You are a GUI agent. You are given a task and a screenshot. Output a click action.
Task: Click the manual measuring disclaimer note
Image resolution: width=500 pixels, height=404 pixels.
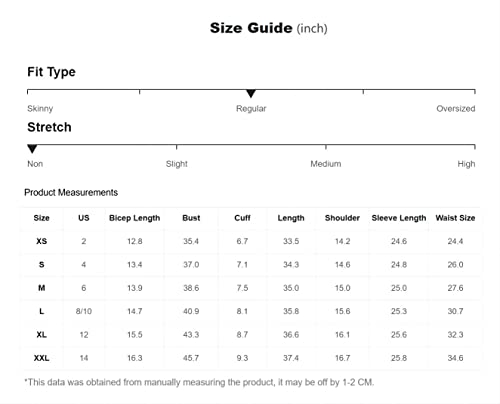coord(199,382)
